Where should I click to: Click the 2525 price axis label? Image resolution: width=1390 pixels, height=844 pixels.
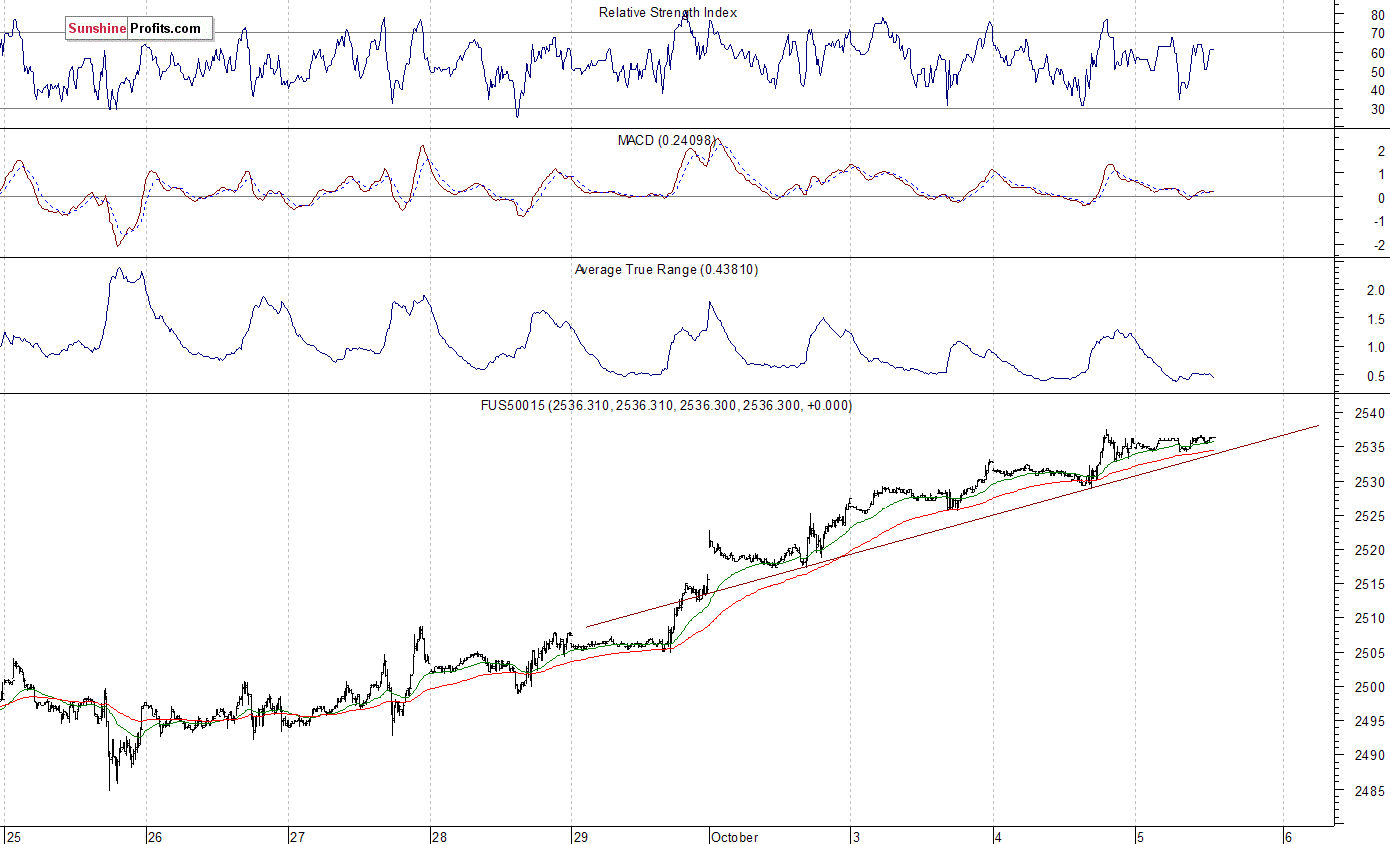pos(1372,516)
